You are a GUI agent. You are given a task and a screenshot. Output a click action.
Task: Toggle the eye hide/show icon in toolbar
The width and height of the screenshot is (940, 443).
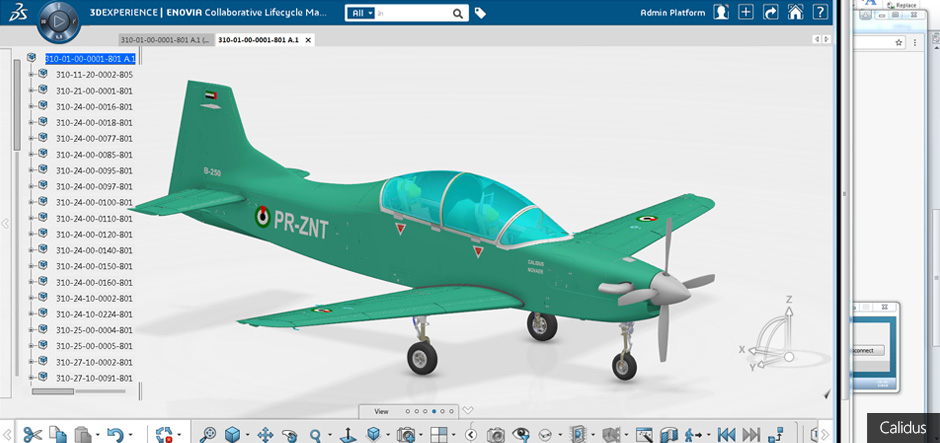(x=520, y=434)
